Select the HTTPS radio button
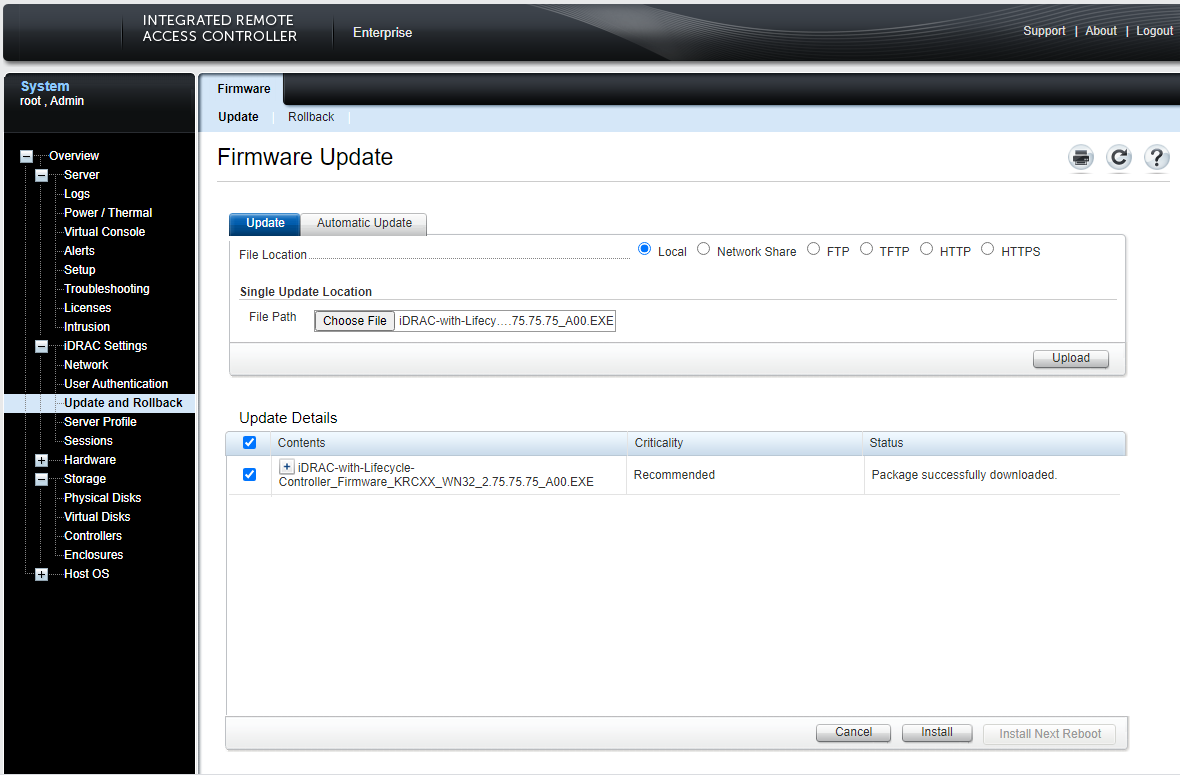The height and width of the screenshot is (775, 1180). tap(987, 249)
